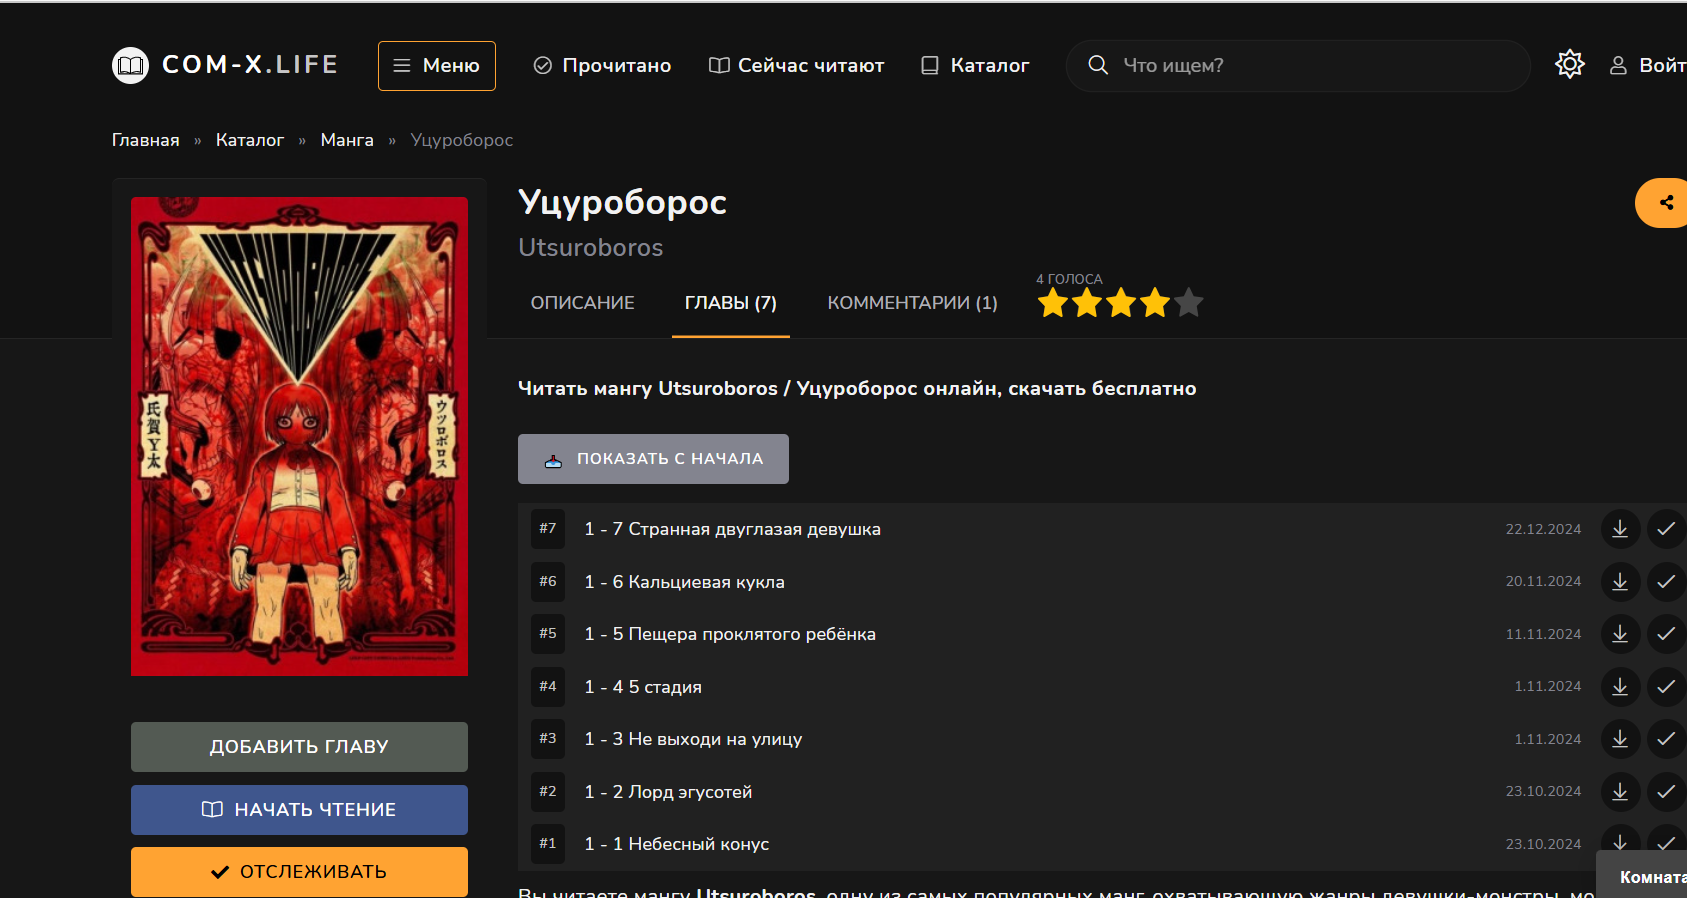Switch to the ОПИСАНИЕ tab
Image resolution: width=1687 pixels, height=898 pixels.
pyautogui.click(x=583, y=303)
